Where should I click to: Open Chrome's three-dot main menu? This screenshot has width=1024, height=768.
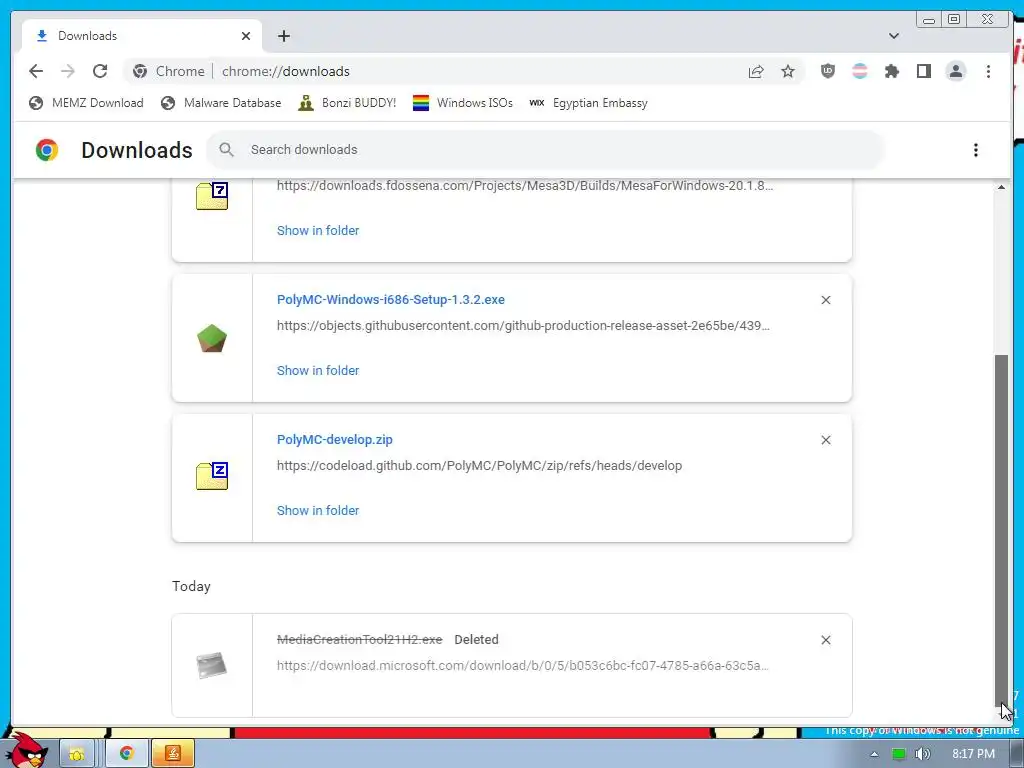click(x=988, y=71)
